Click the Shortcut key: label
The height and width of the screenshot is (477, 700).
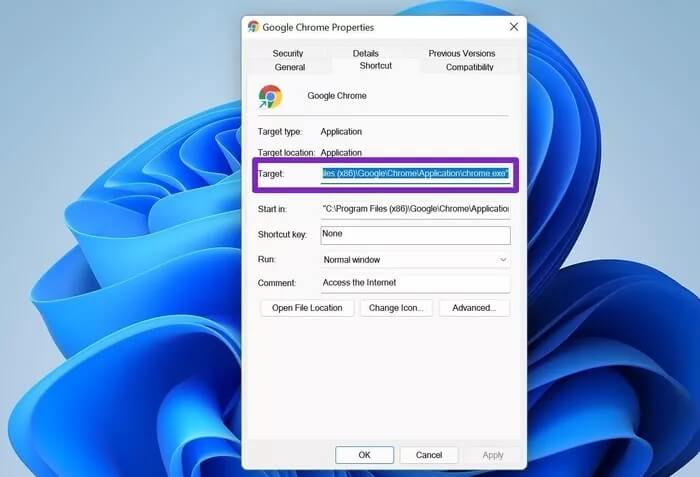pyautogui.click(x=282, y=234)
